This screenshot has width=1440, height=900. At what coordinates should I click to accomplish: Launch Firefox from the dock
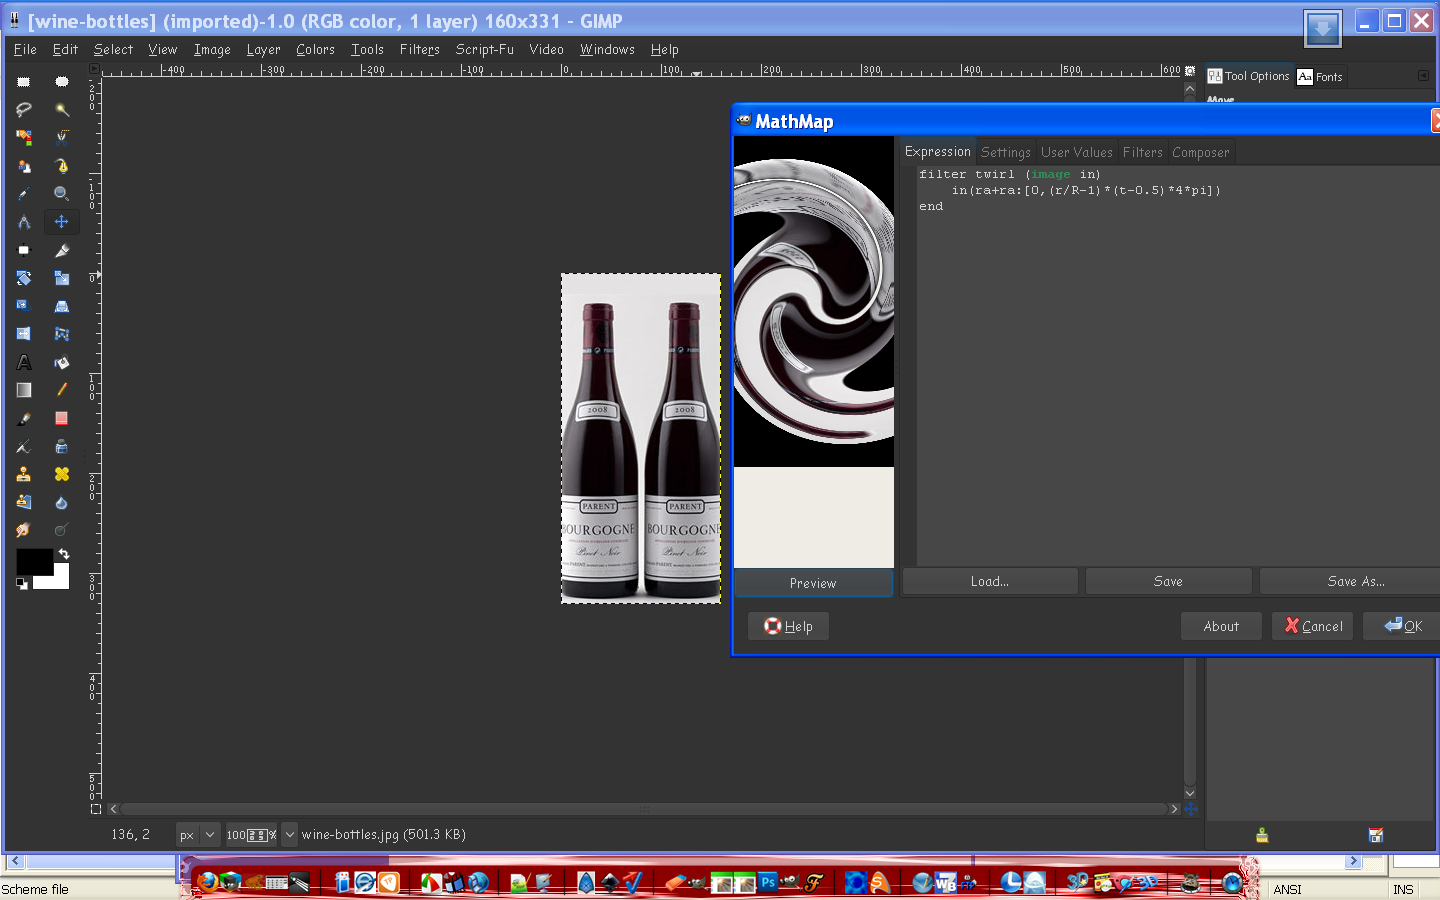point(207,882)
